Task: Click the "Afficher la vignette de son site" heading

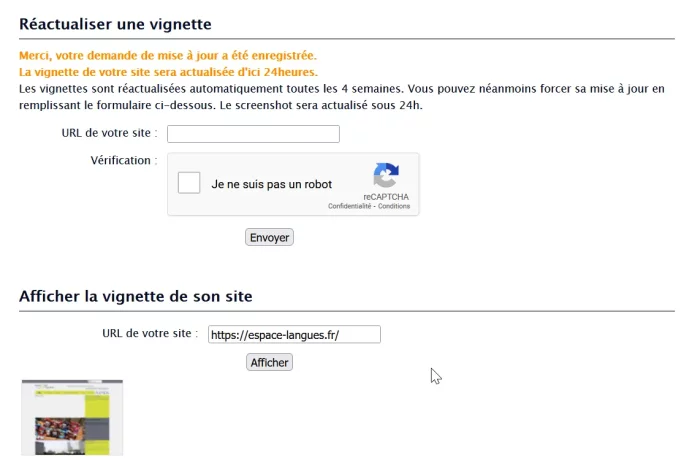Action: pos(135,296)
